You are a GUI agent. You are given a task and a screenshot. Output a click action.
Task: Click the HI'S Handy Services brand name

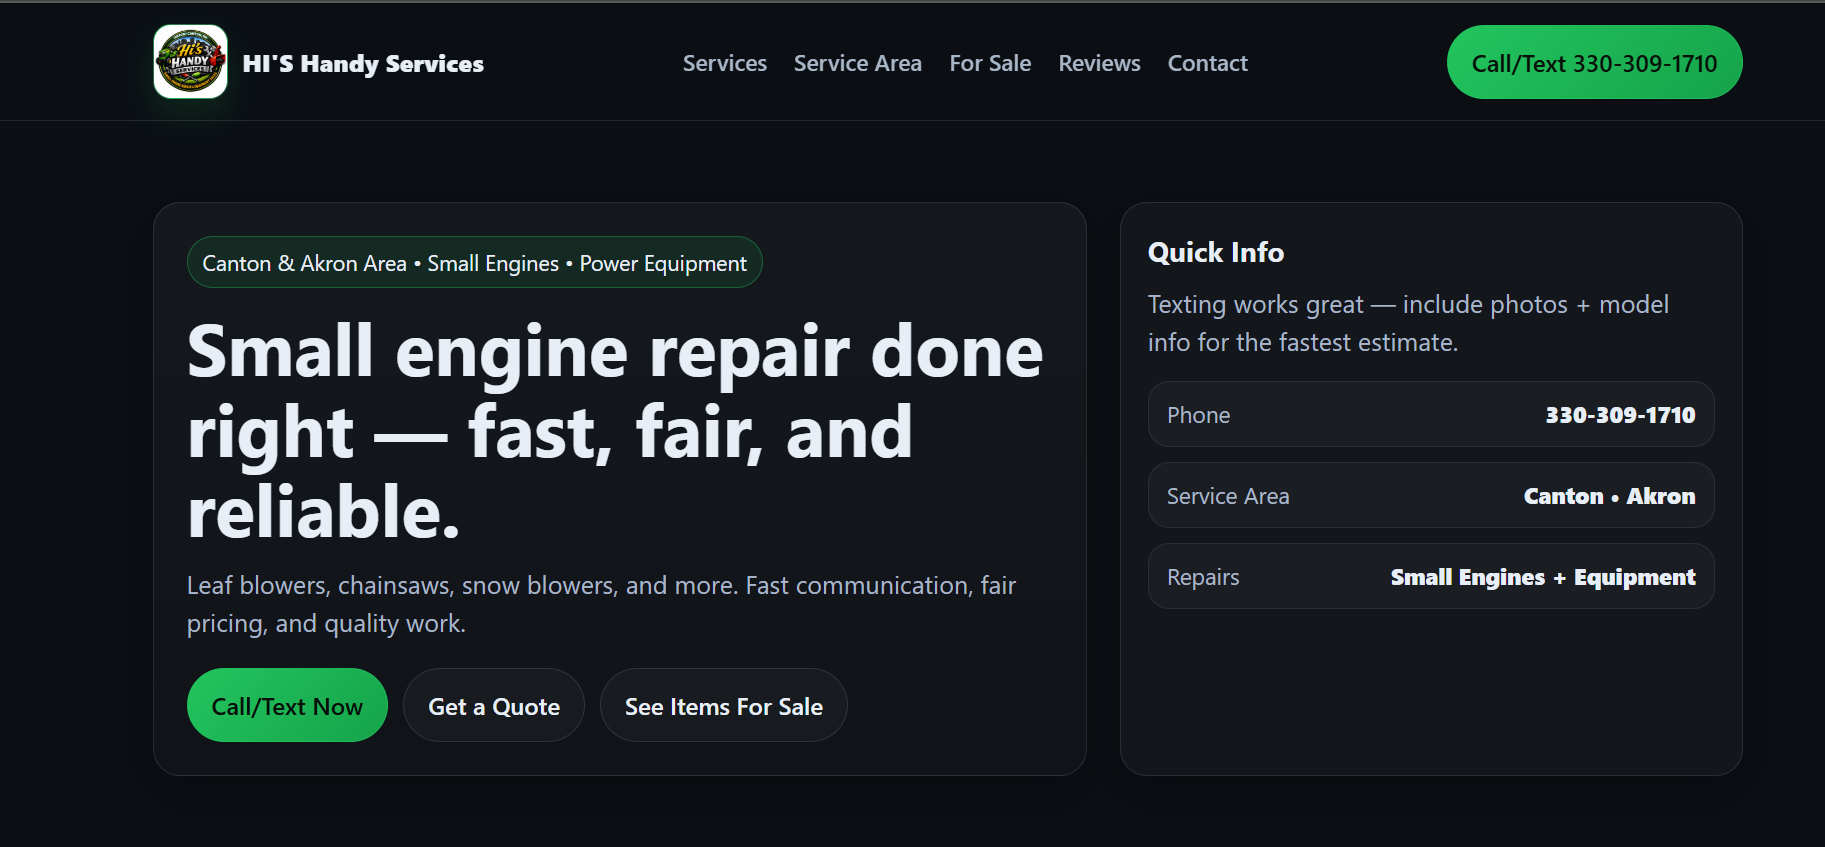tap(363, 64)
